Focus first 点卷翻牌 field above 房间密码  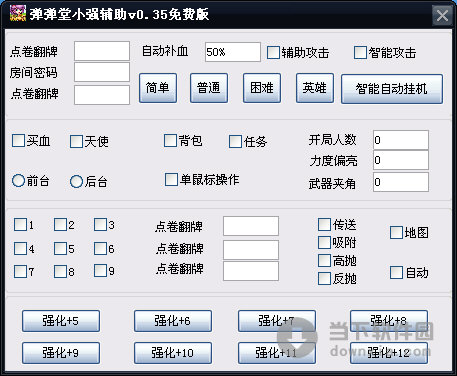point(102,51)
